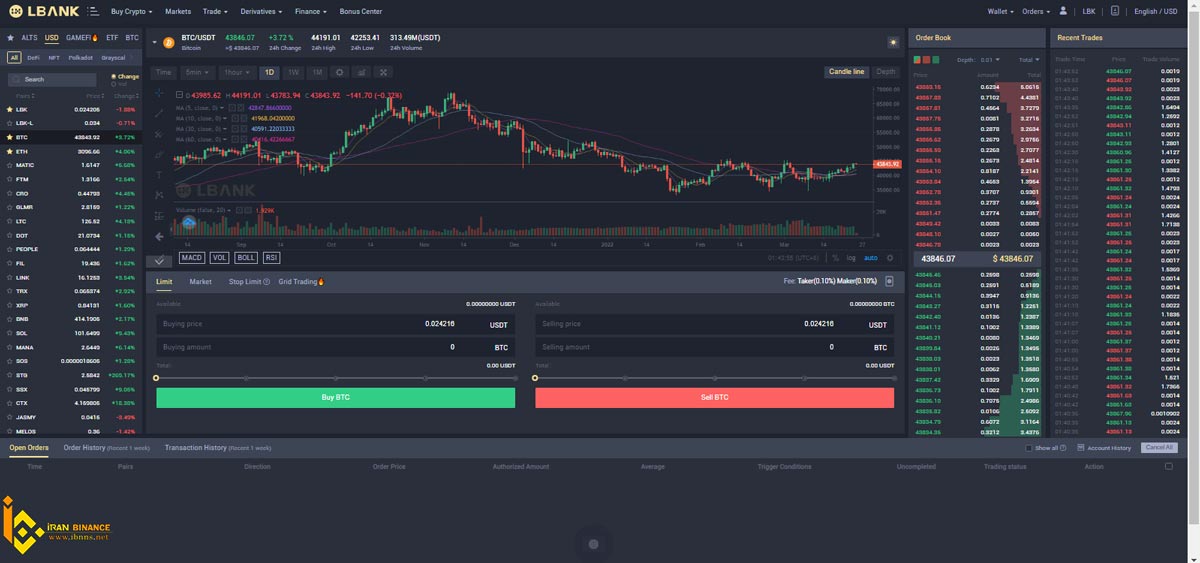Open the Wallet dropdown

(1000, 12)
